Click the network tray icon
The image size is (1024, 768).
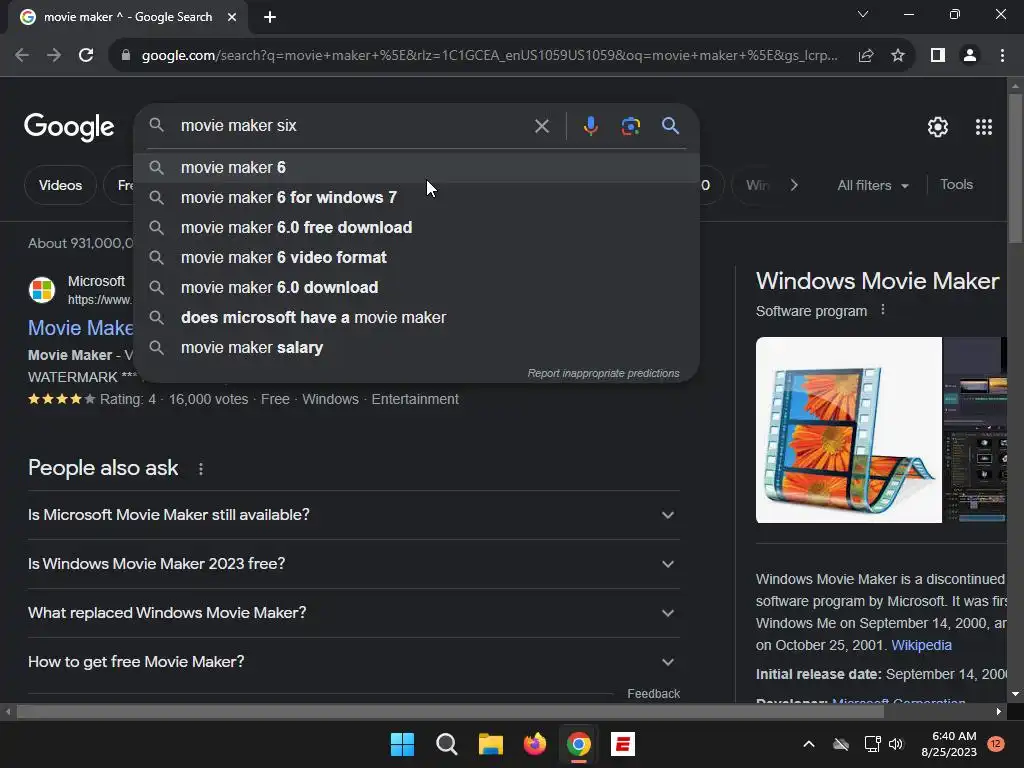(x=872, y=744)
